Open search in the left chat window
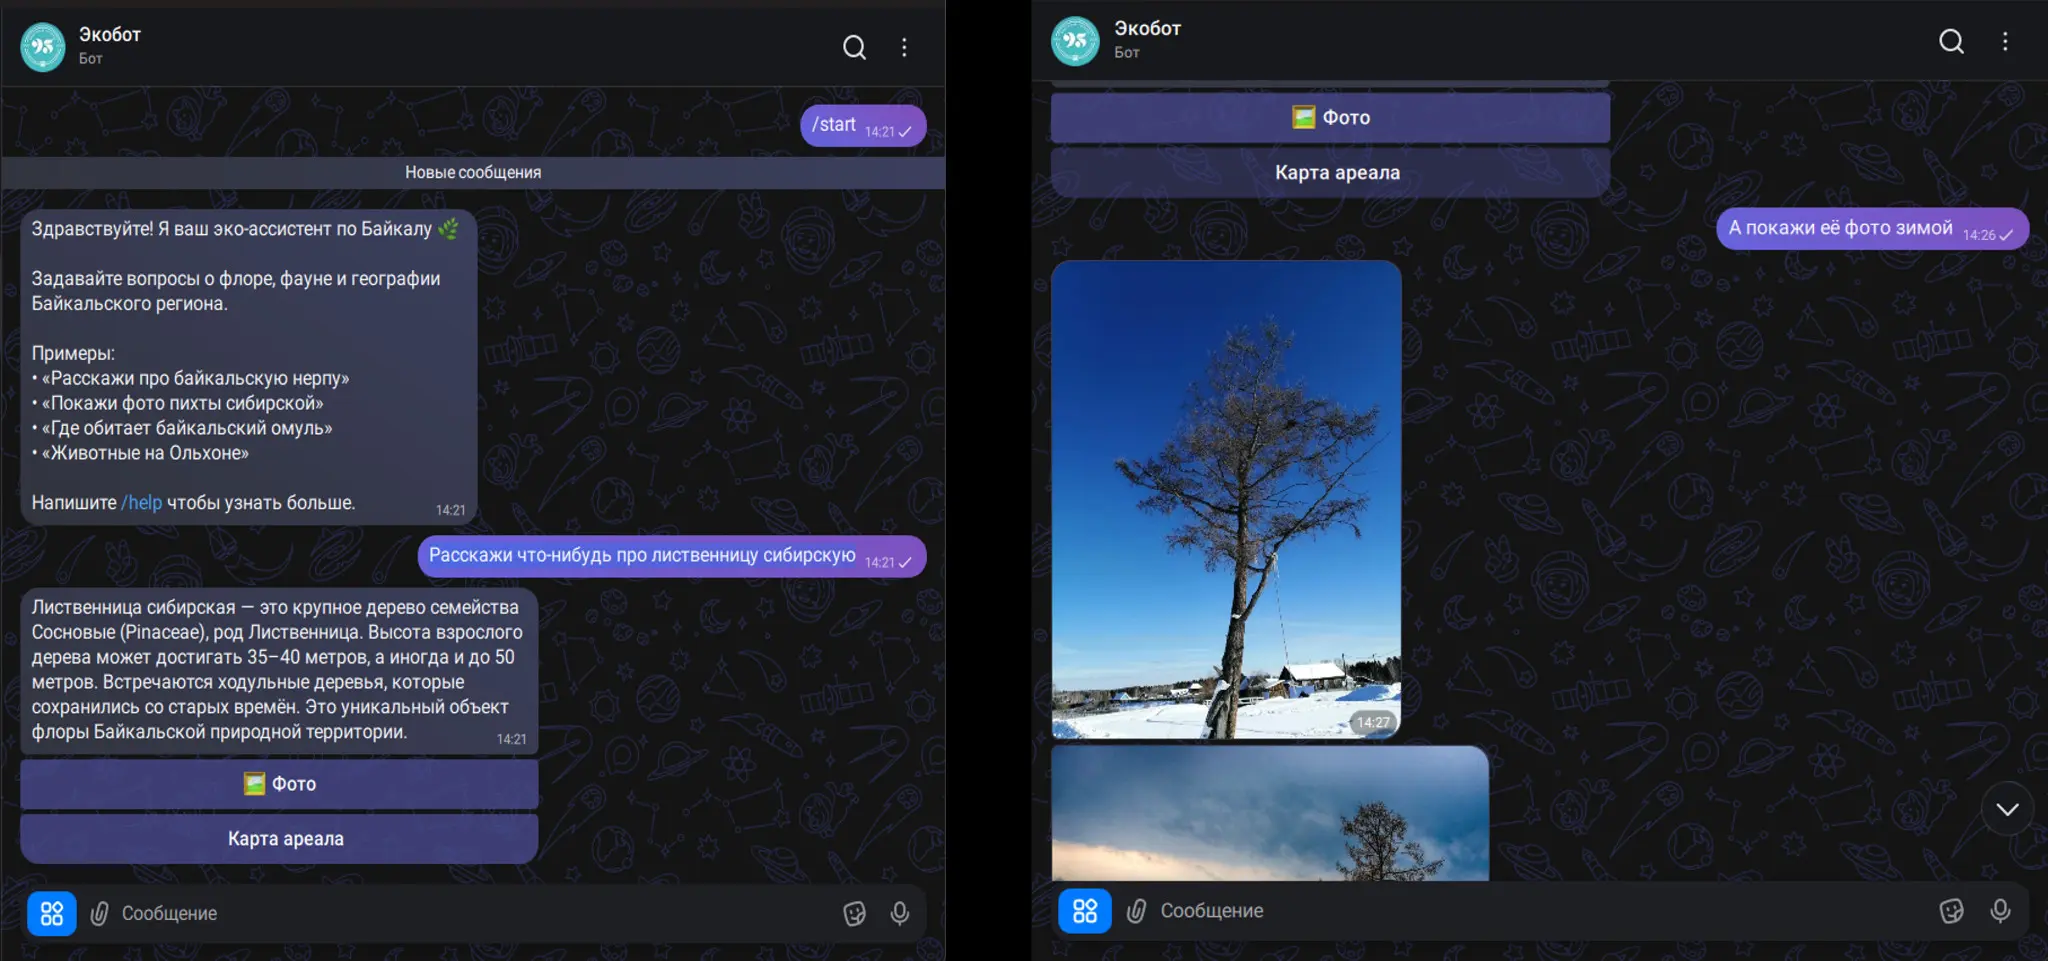Screen dimensions: 2048x961 [854, 47]
